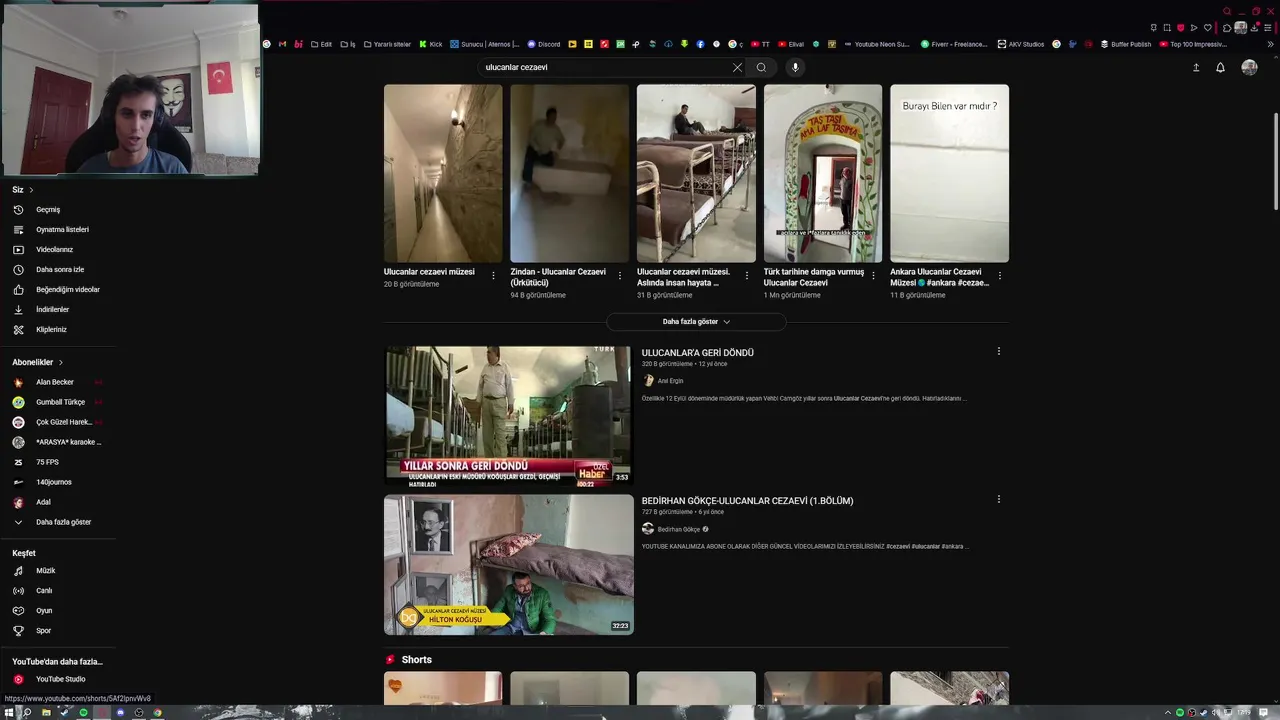Open options menu for Ankara Ulucanlar Cezaevi Müzesi short
The image size is (1280, 720).
click(1000, 276)
